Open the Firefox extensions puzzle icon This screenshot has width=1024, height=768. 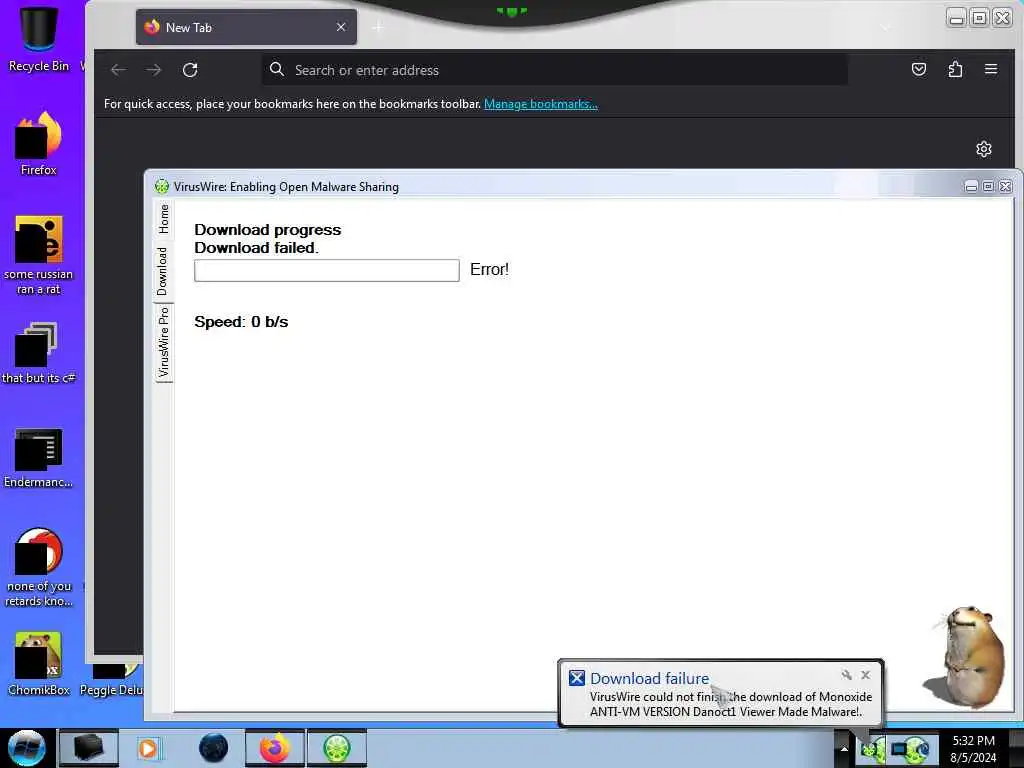[x=955, y=69]
